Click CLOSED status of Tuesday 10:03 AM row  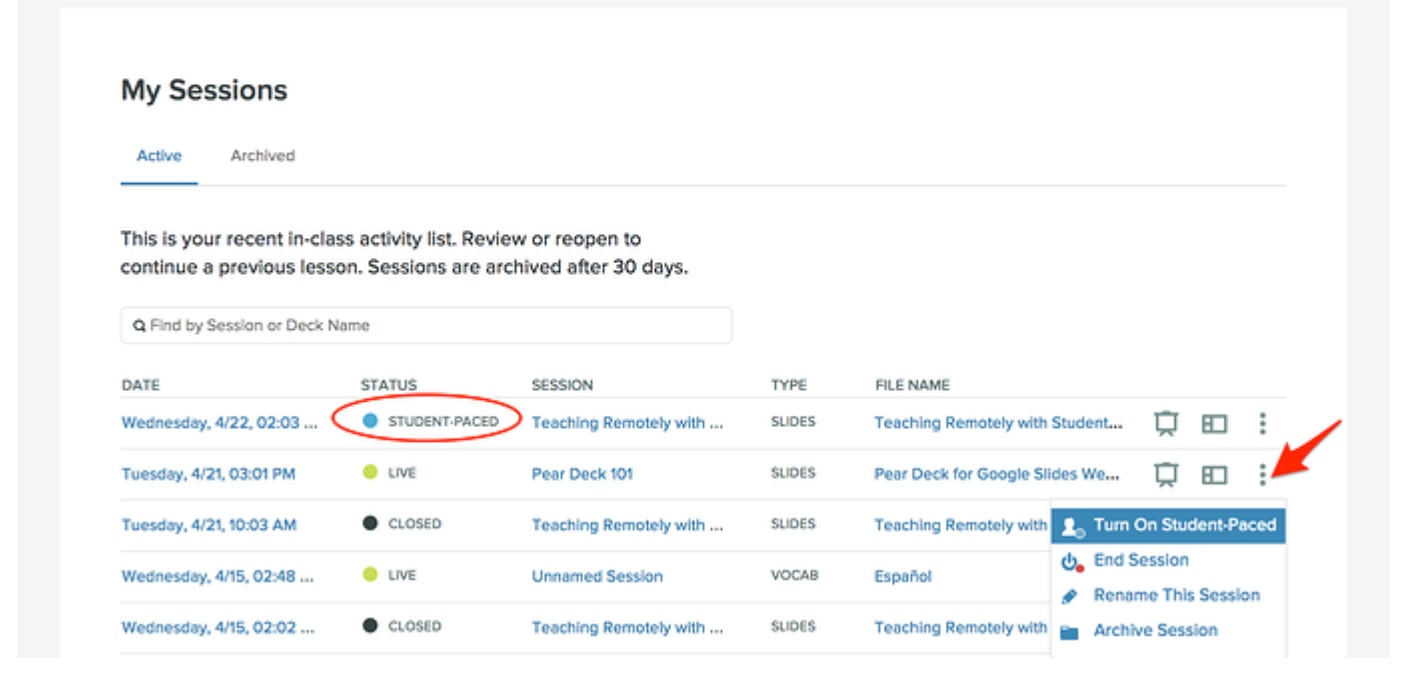click(x=414, y=524)
